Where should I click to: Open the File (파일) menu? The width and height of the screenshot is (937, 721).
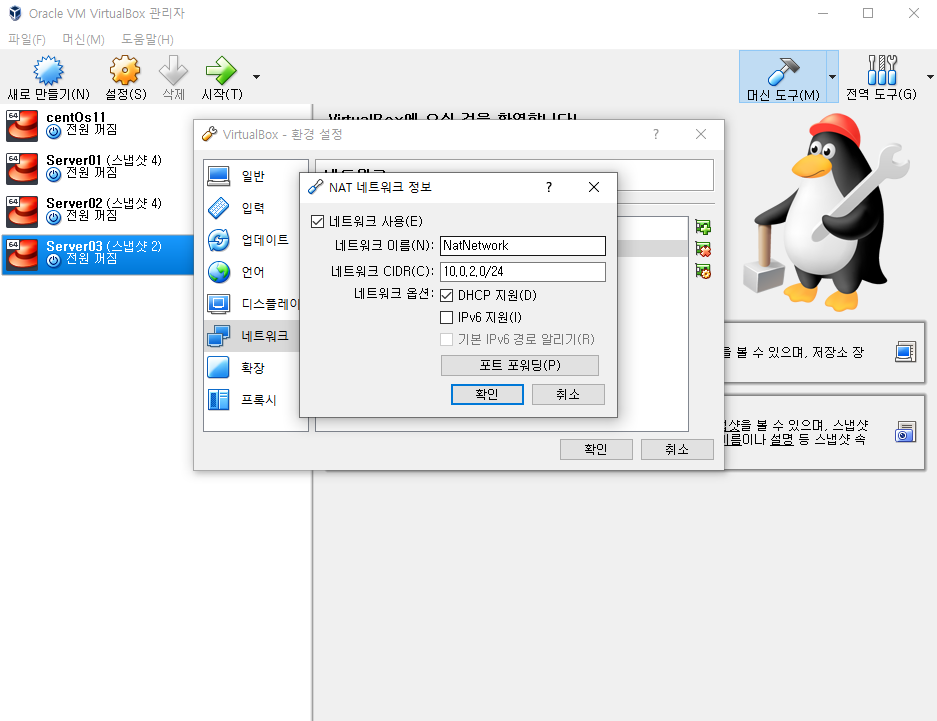click(x=27, y=39)
